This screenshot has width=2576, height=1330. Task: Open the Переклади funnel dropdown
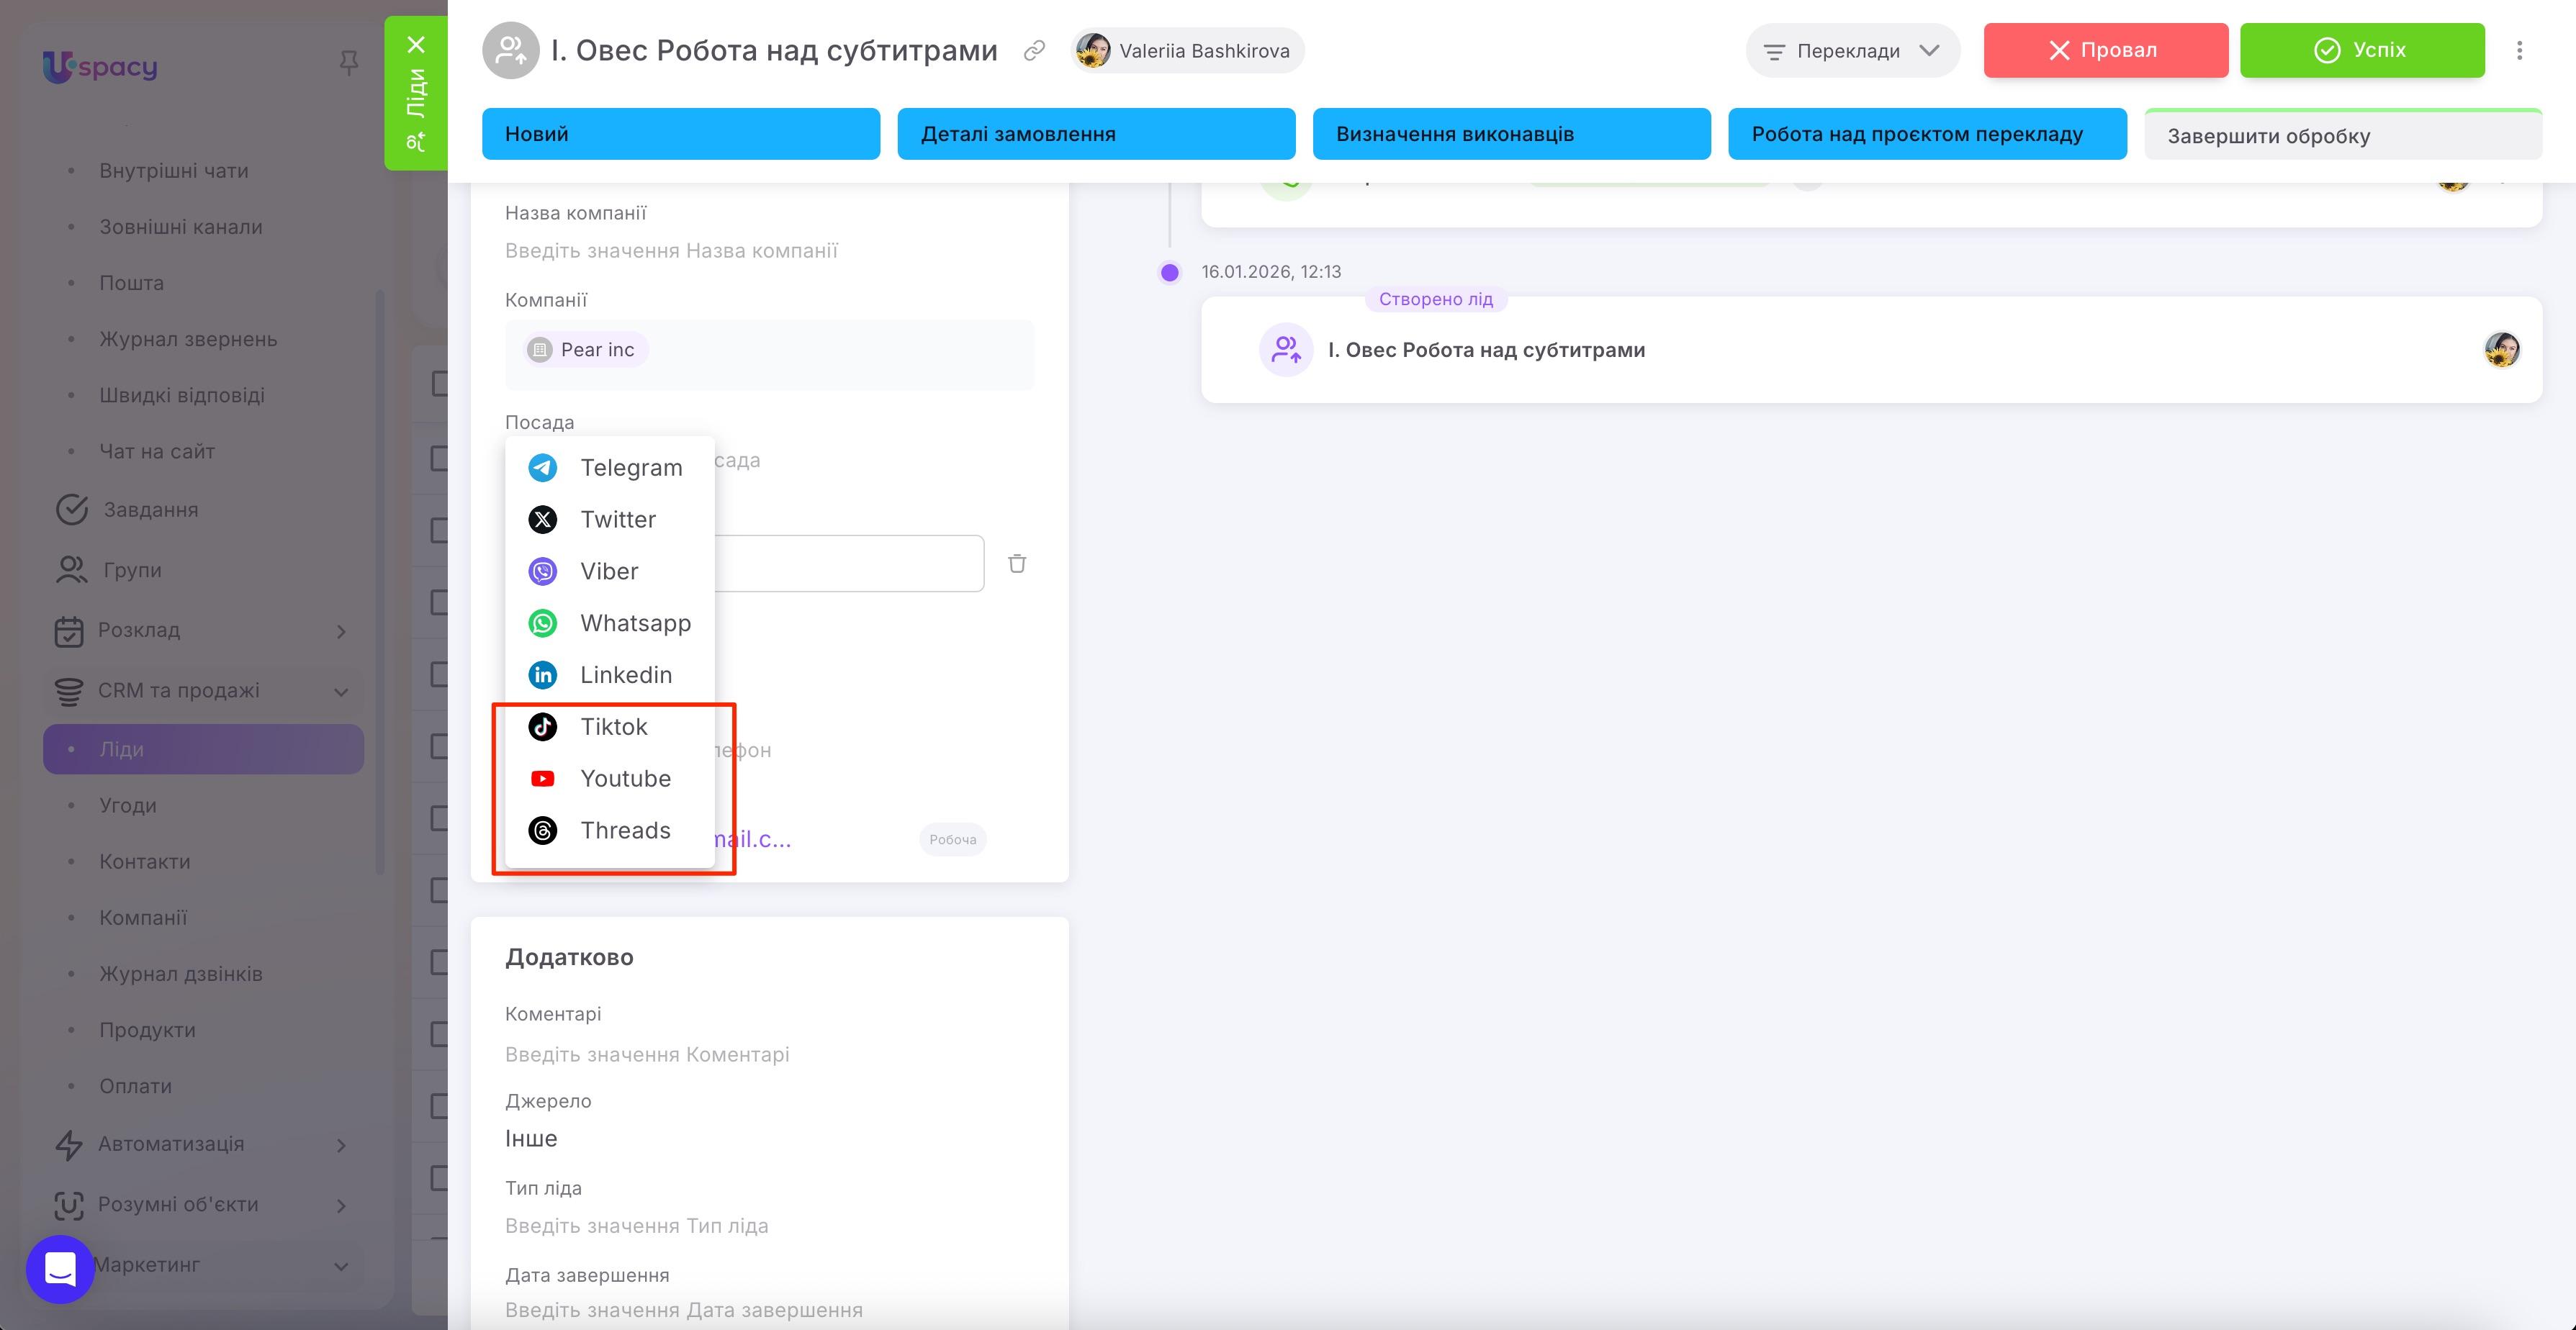click(x=1852, y=50)
